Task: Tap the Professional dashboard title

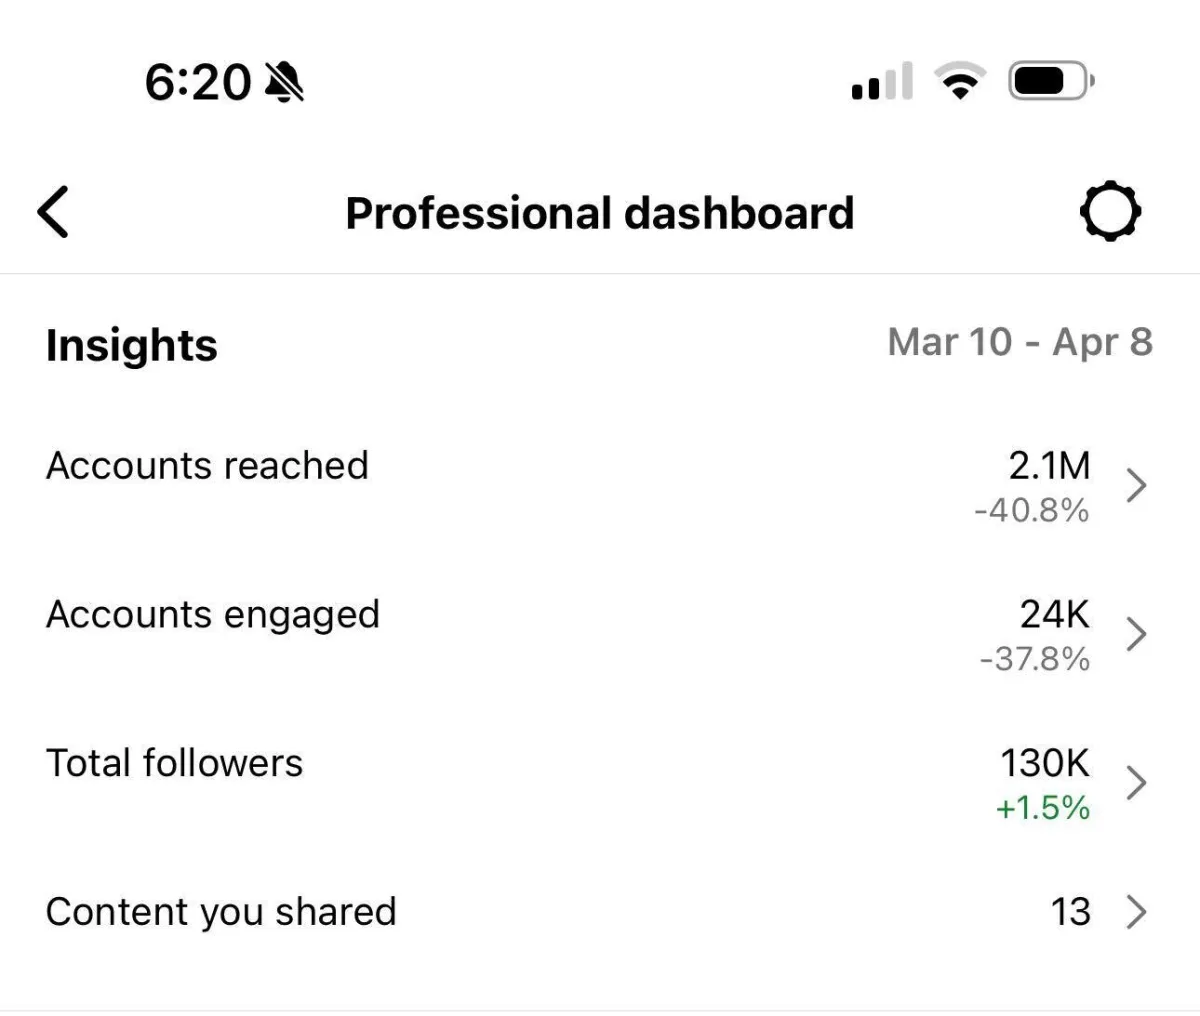Action: pos(599,213)
